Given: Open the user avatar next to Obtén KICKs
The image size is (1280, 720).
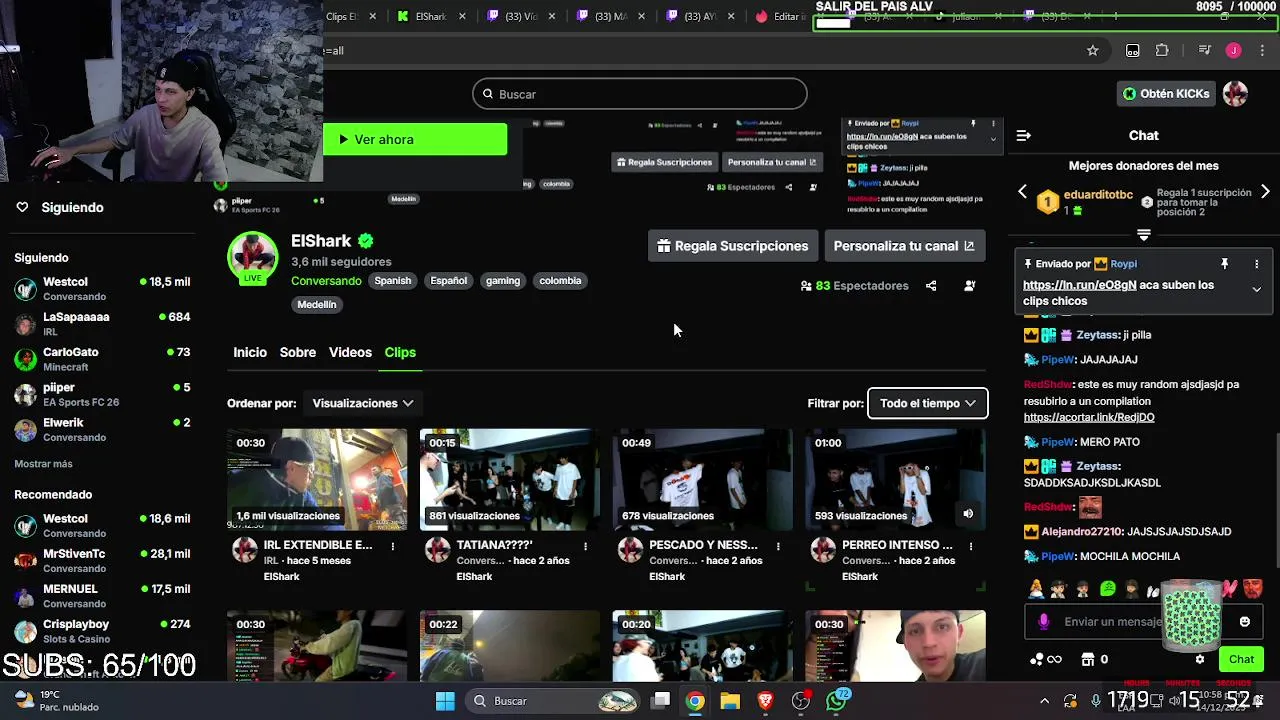Looking at the screenshot, I should 1236,94.
